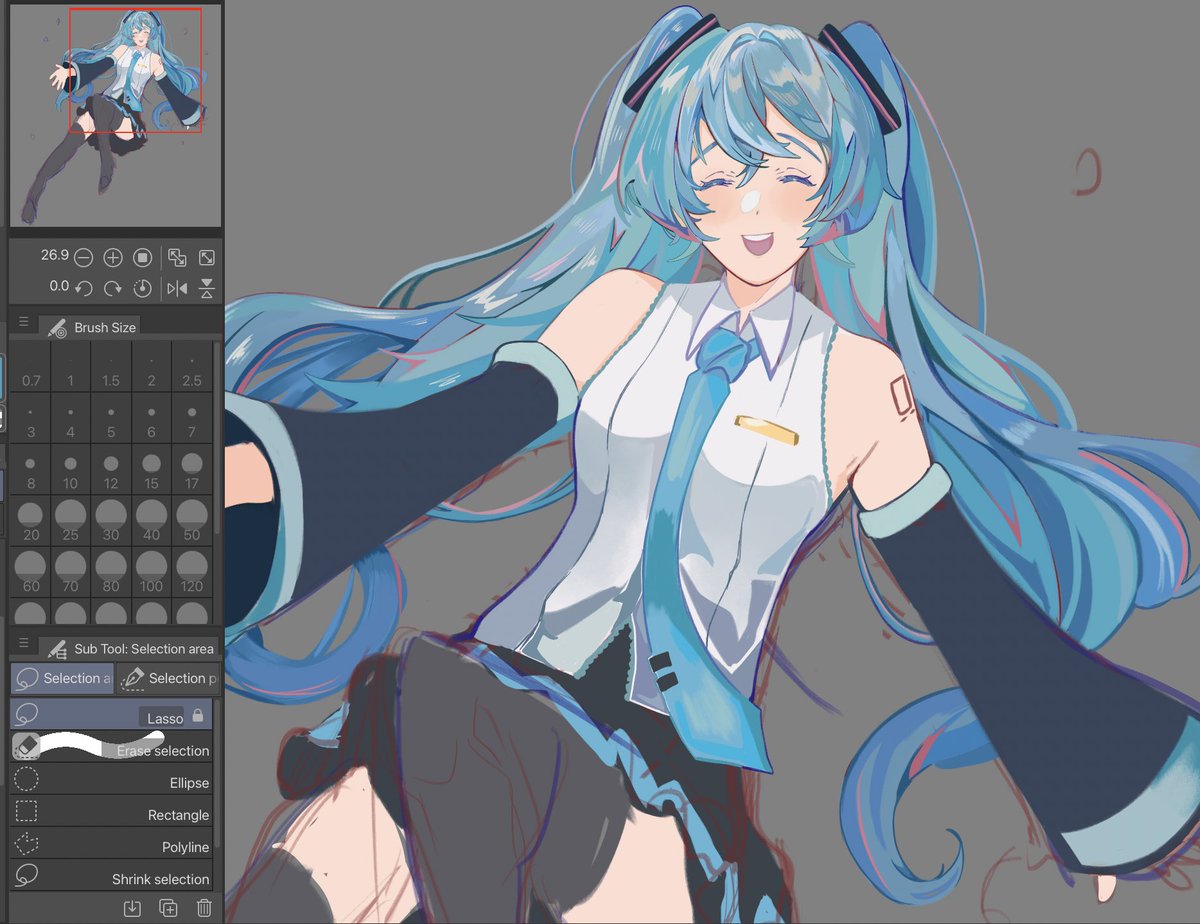Screen dimensions: 1200x924
Task: Choose brush size 0.7 preset
Action: point(30,367)
